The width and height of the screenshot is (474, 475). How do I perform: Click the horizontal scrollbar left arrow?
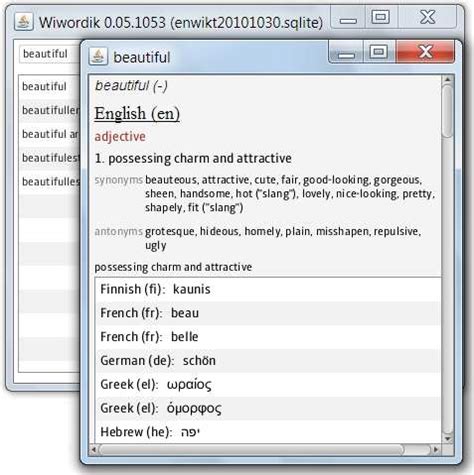(x=94, y=450)
